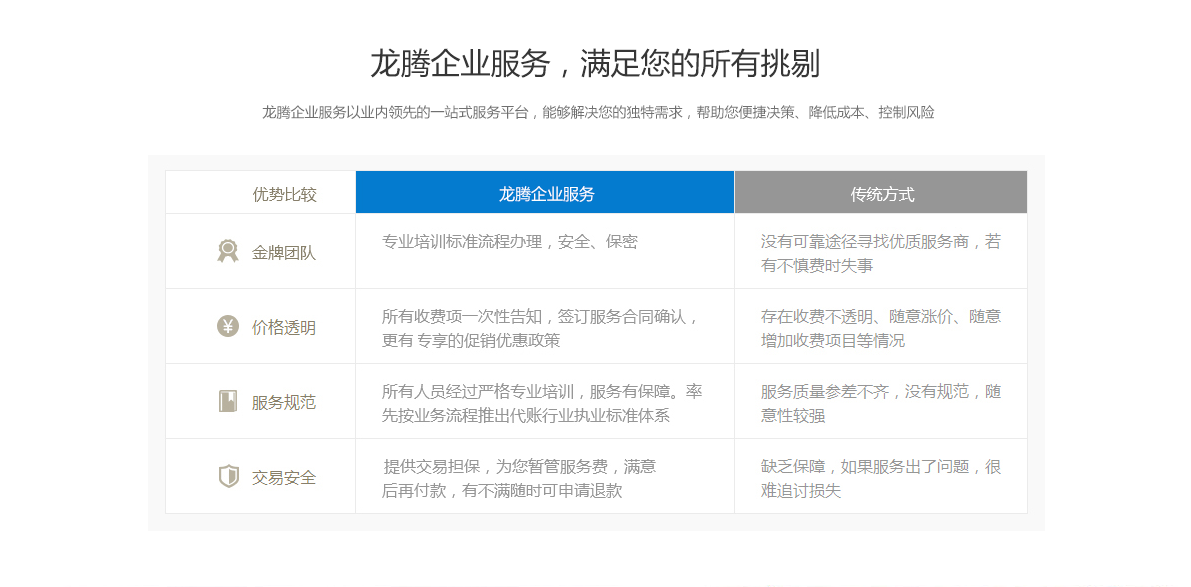Screen dimensions: 1191x587
Task: Click the shield icon beside 交易安全
Action: coord(228,476)
